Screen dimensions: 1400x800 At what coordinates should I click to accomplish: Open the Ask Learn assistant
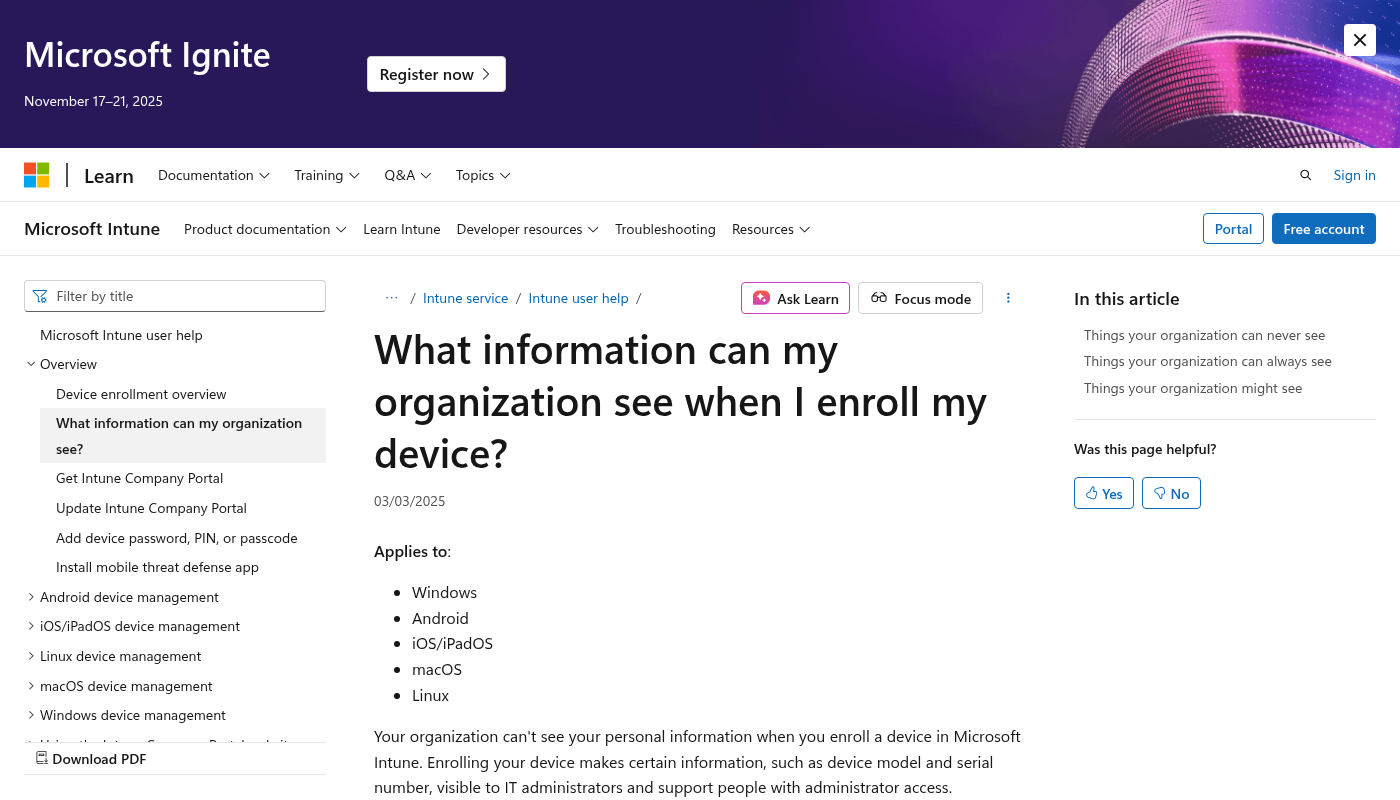pos(795,298)
